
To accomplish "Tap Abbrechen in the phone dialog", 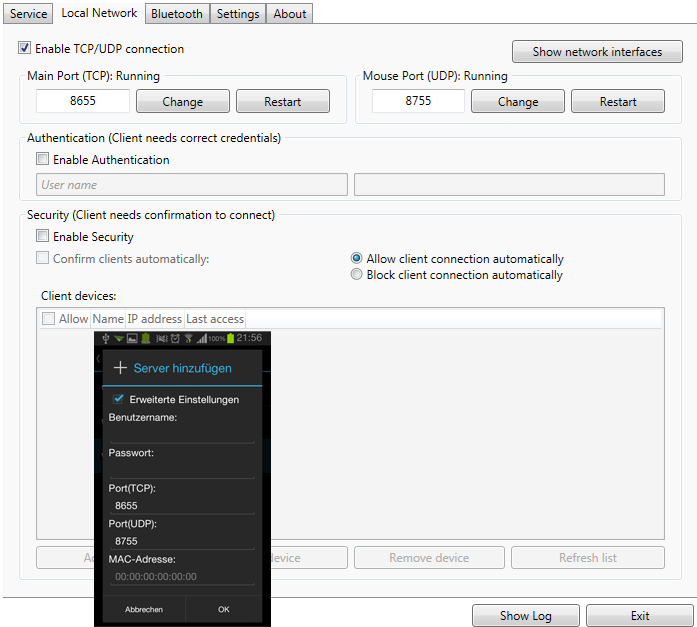I will 144,609.
